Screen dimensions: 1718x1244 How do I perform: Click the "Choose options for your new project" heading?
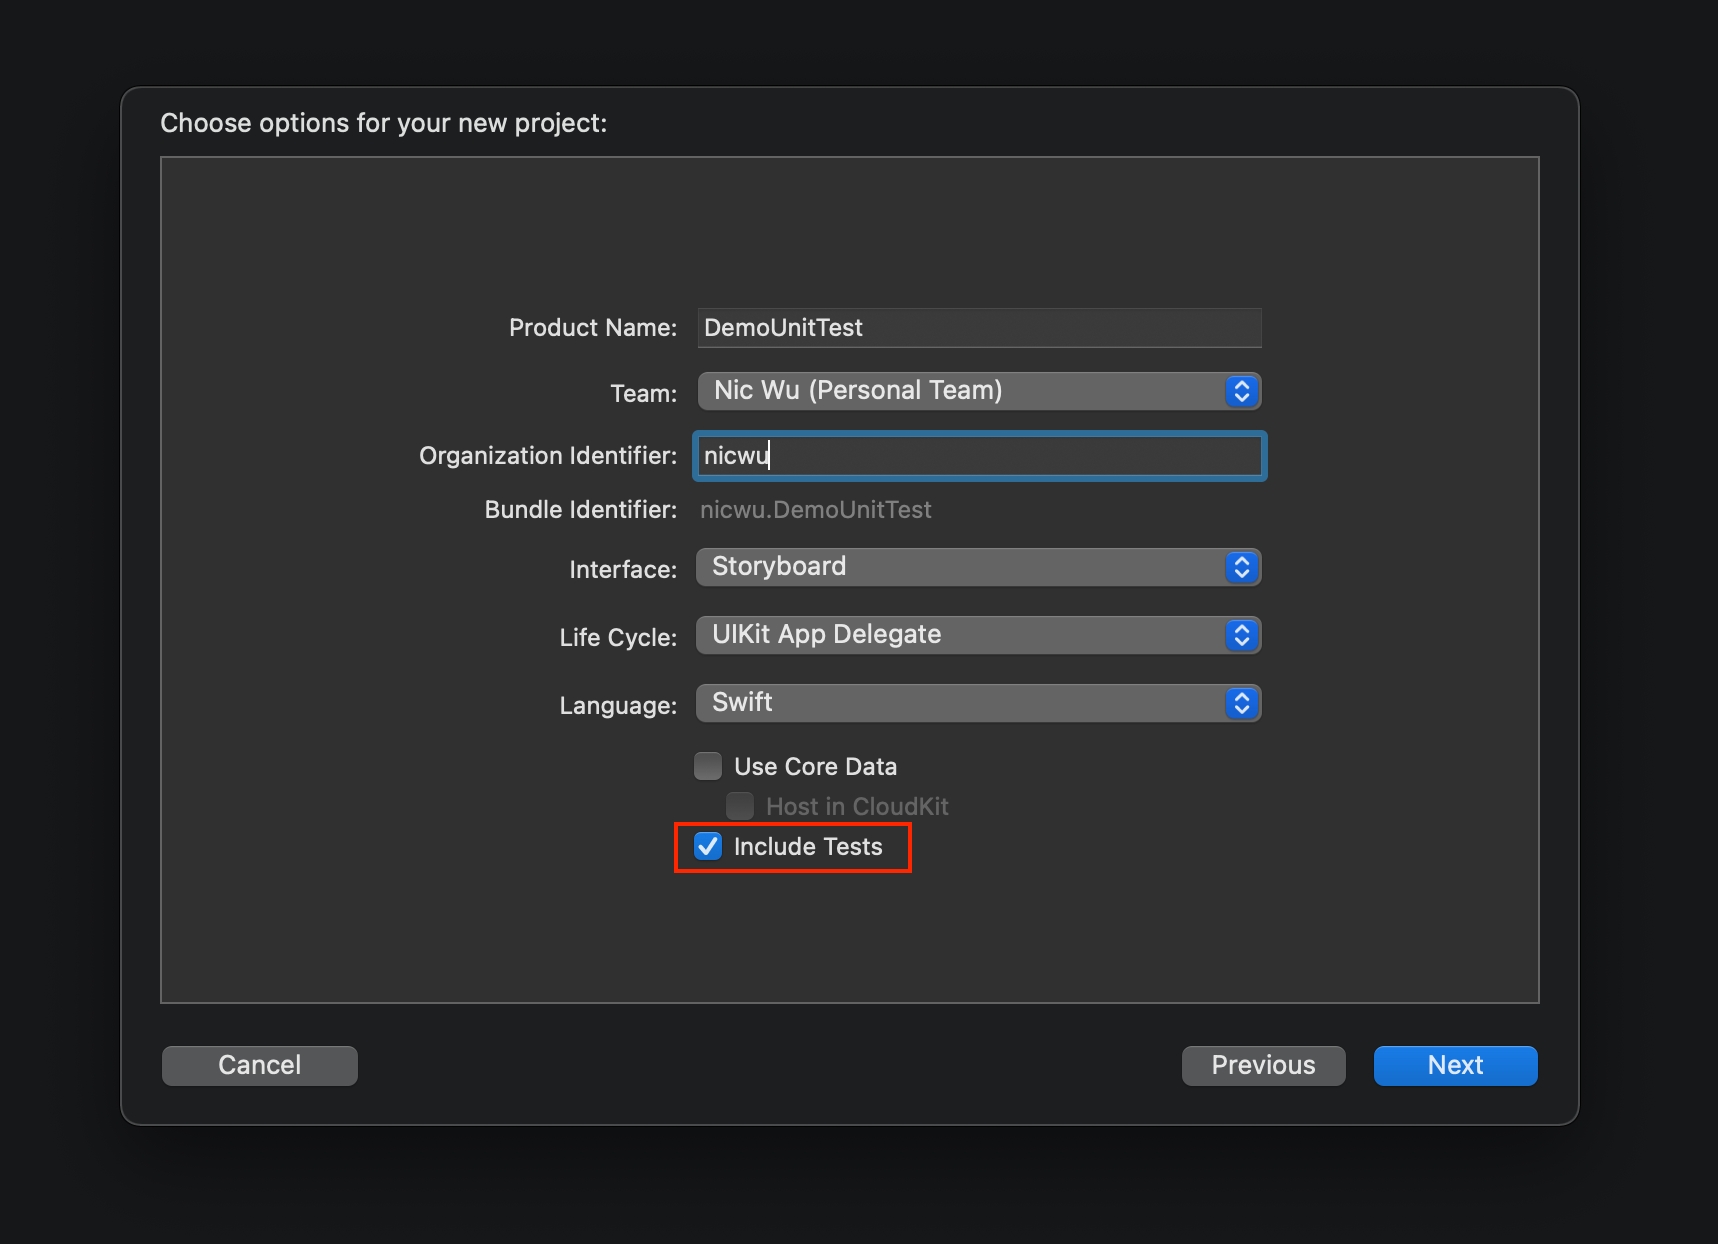383,123
